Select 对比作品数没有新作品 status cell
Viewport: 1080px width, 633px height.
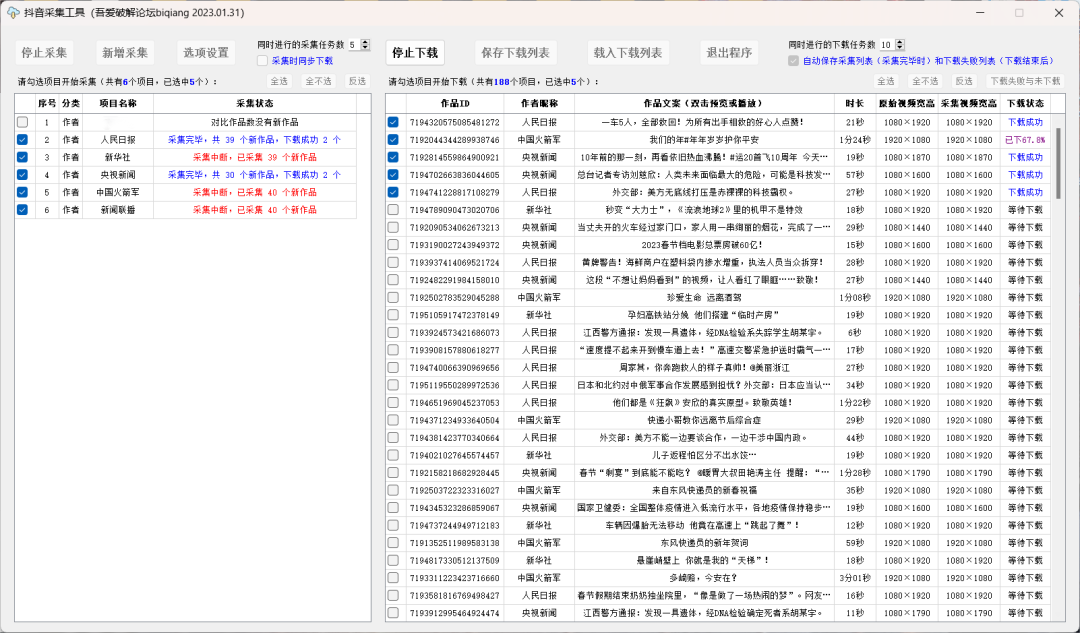point(255,122)
